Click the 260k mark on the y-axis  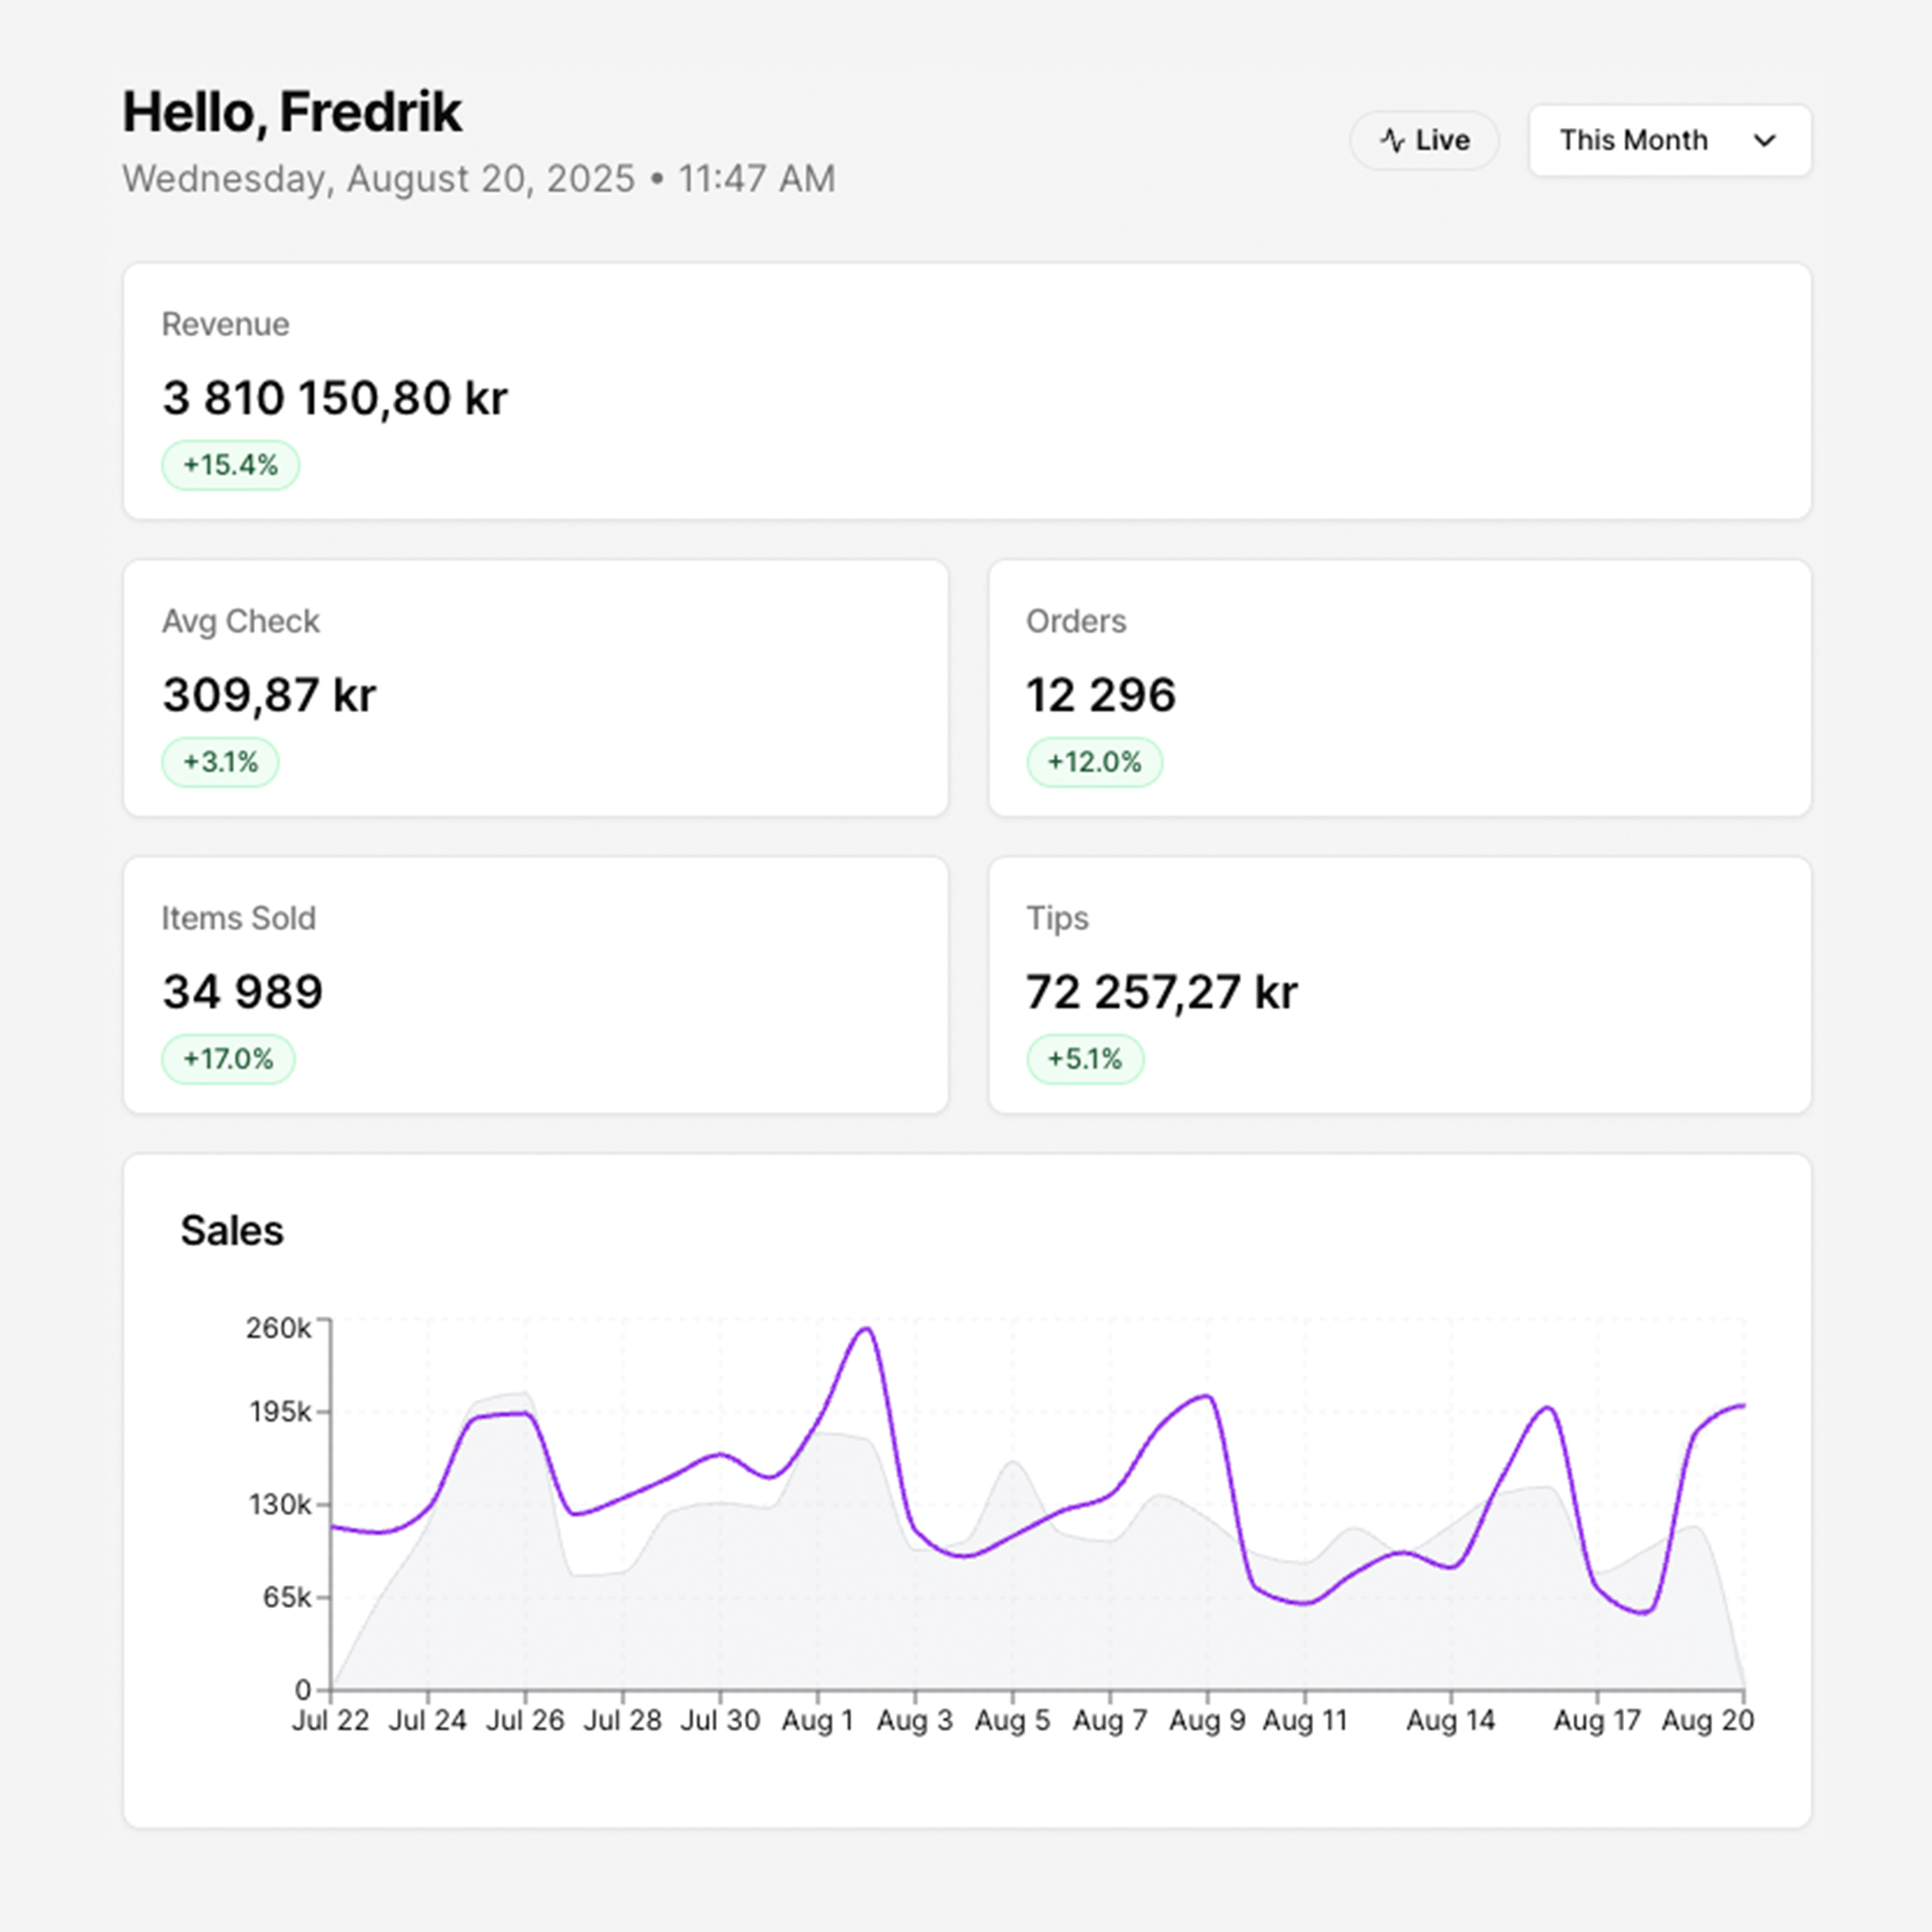pos(279,1327)
